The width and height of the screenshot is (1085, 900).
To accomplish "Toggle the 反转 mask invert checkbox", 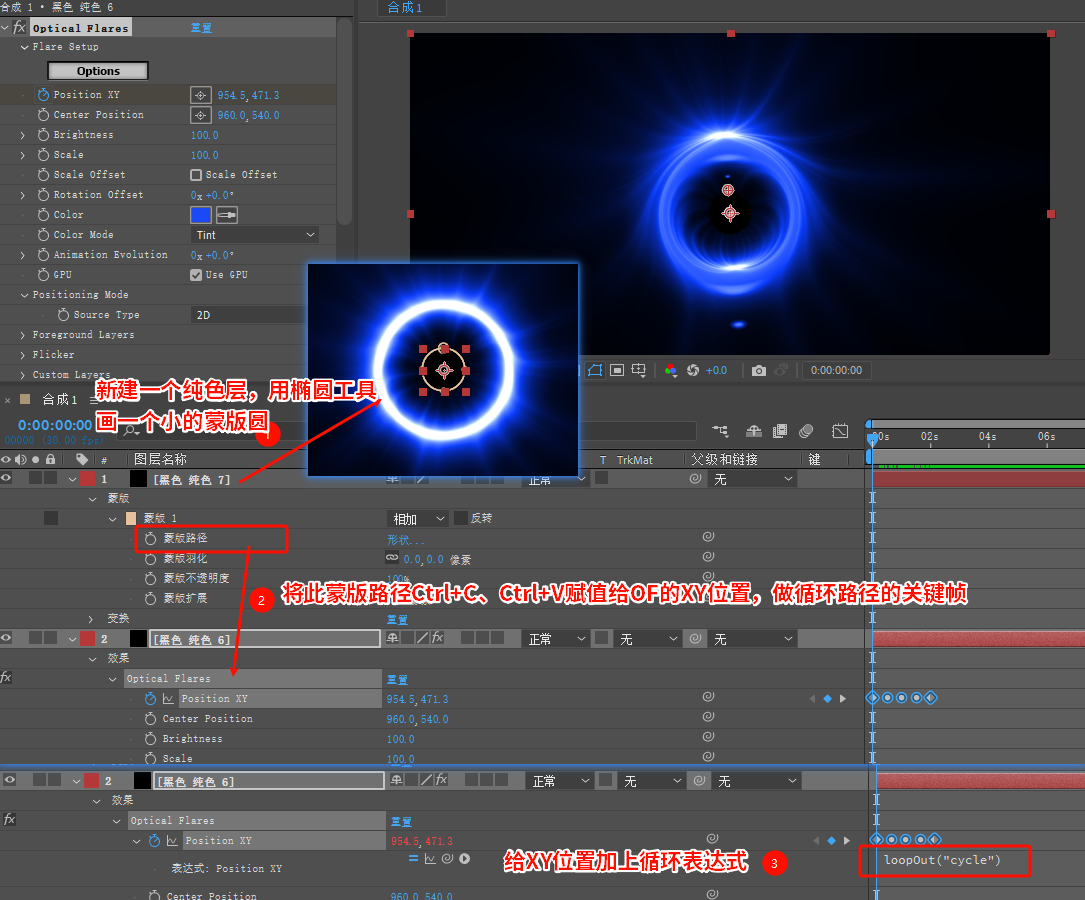I will tap(461, 518).
